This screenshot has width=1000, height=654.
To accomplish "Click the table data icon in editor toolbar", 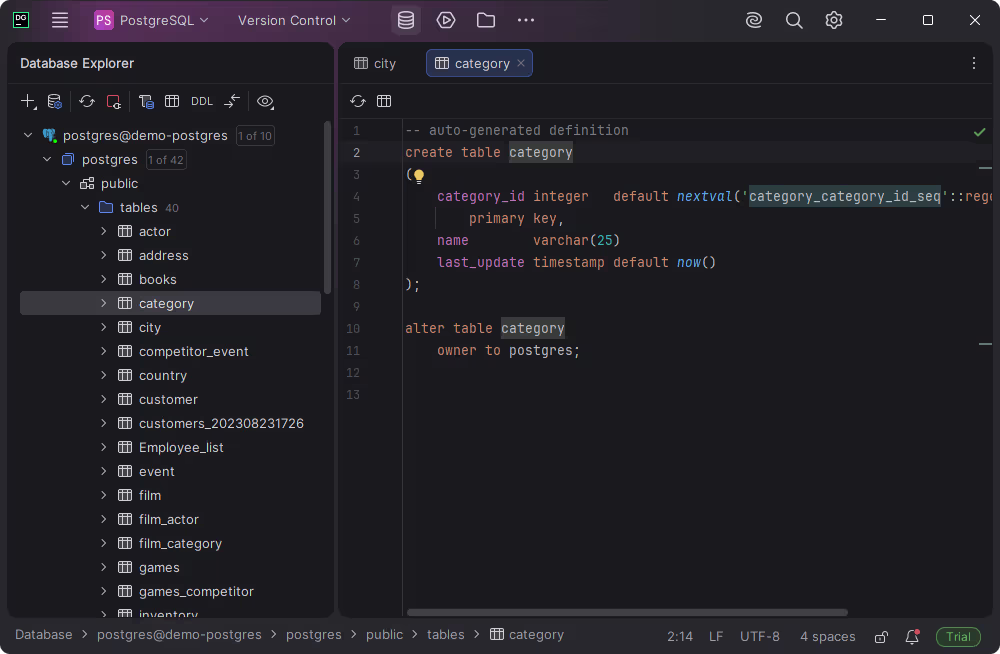I will (384, 101).
